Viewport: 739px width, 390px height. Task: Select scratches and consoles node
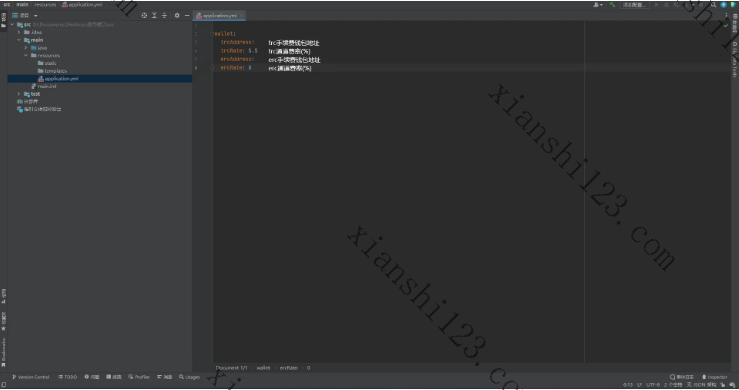point(39,109)
